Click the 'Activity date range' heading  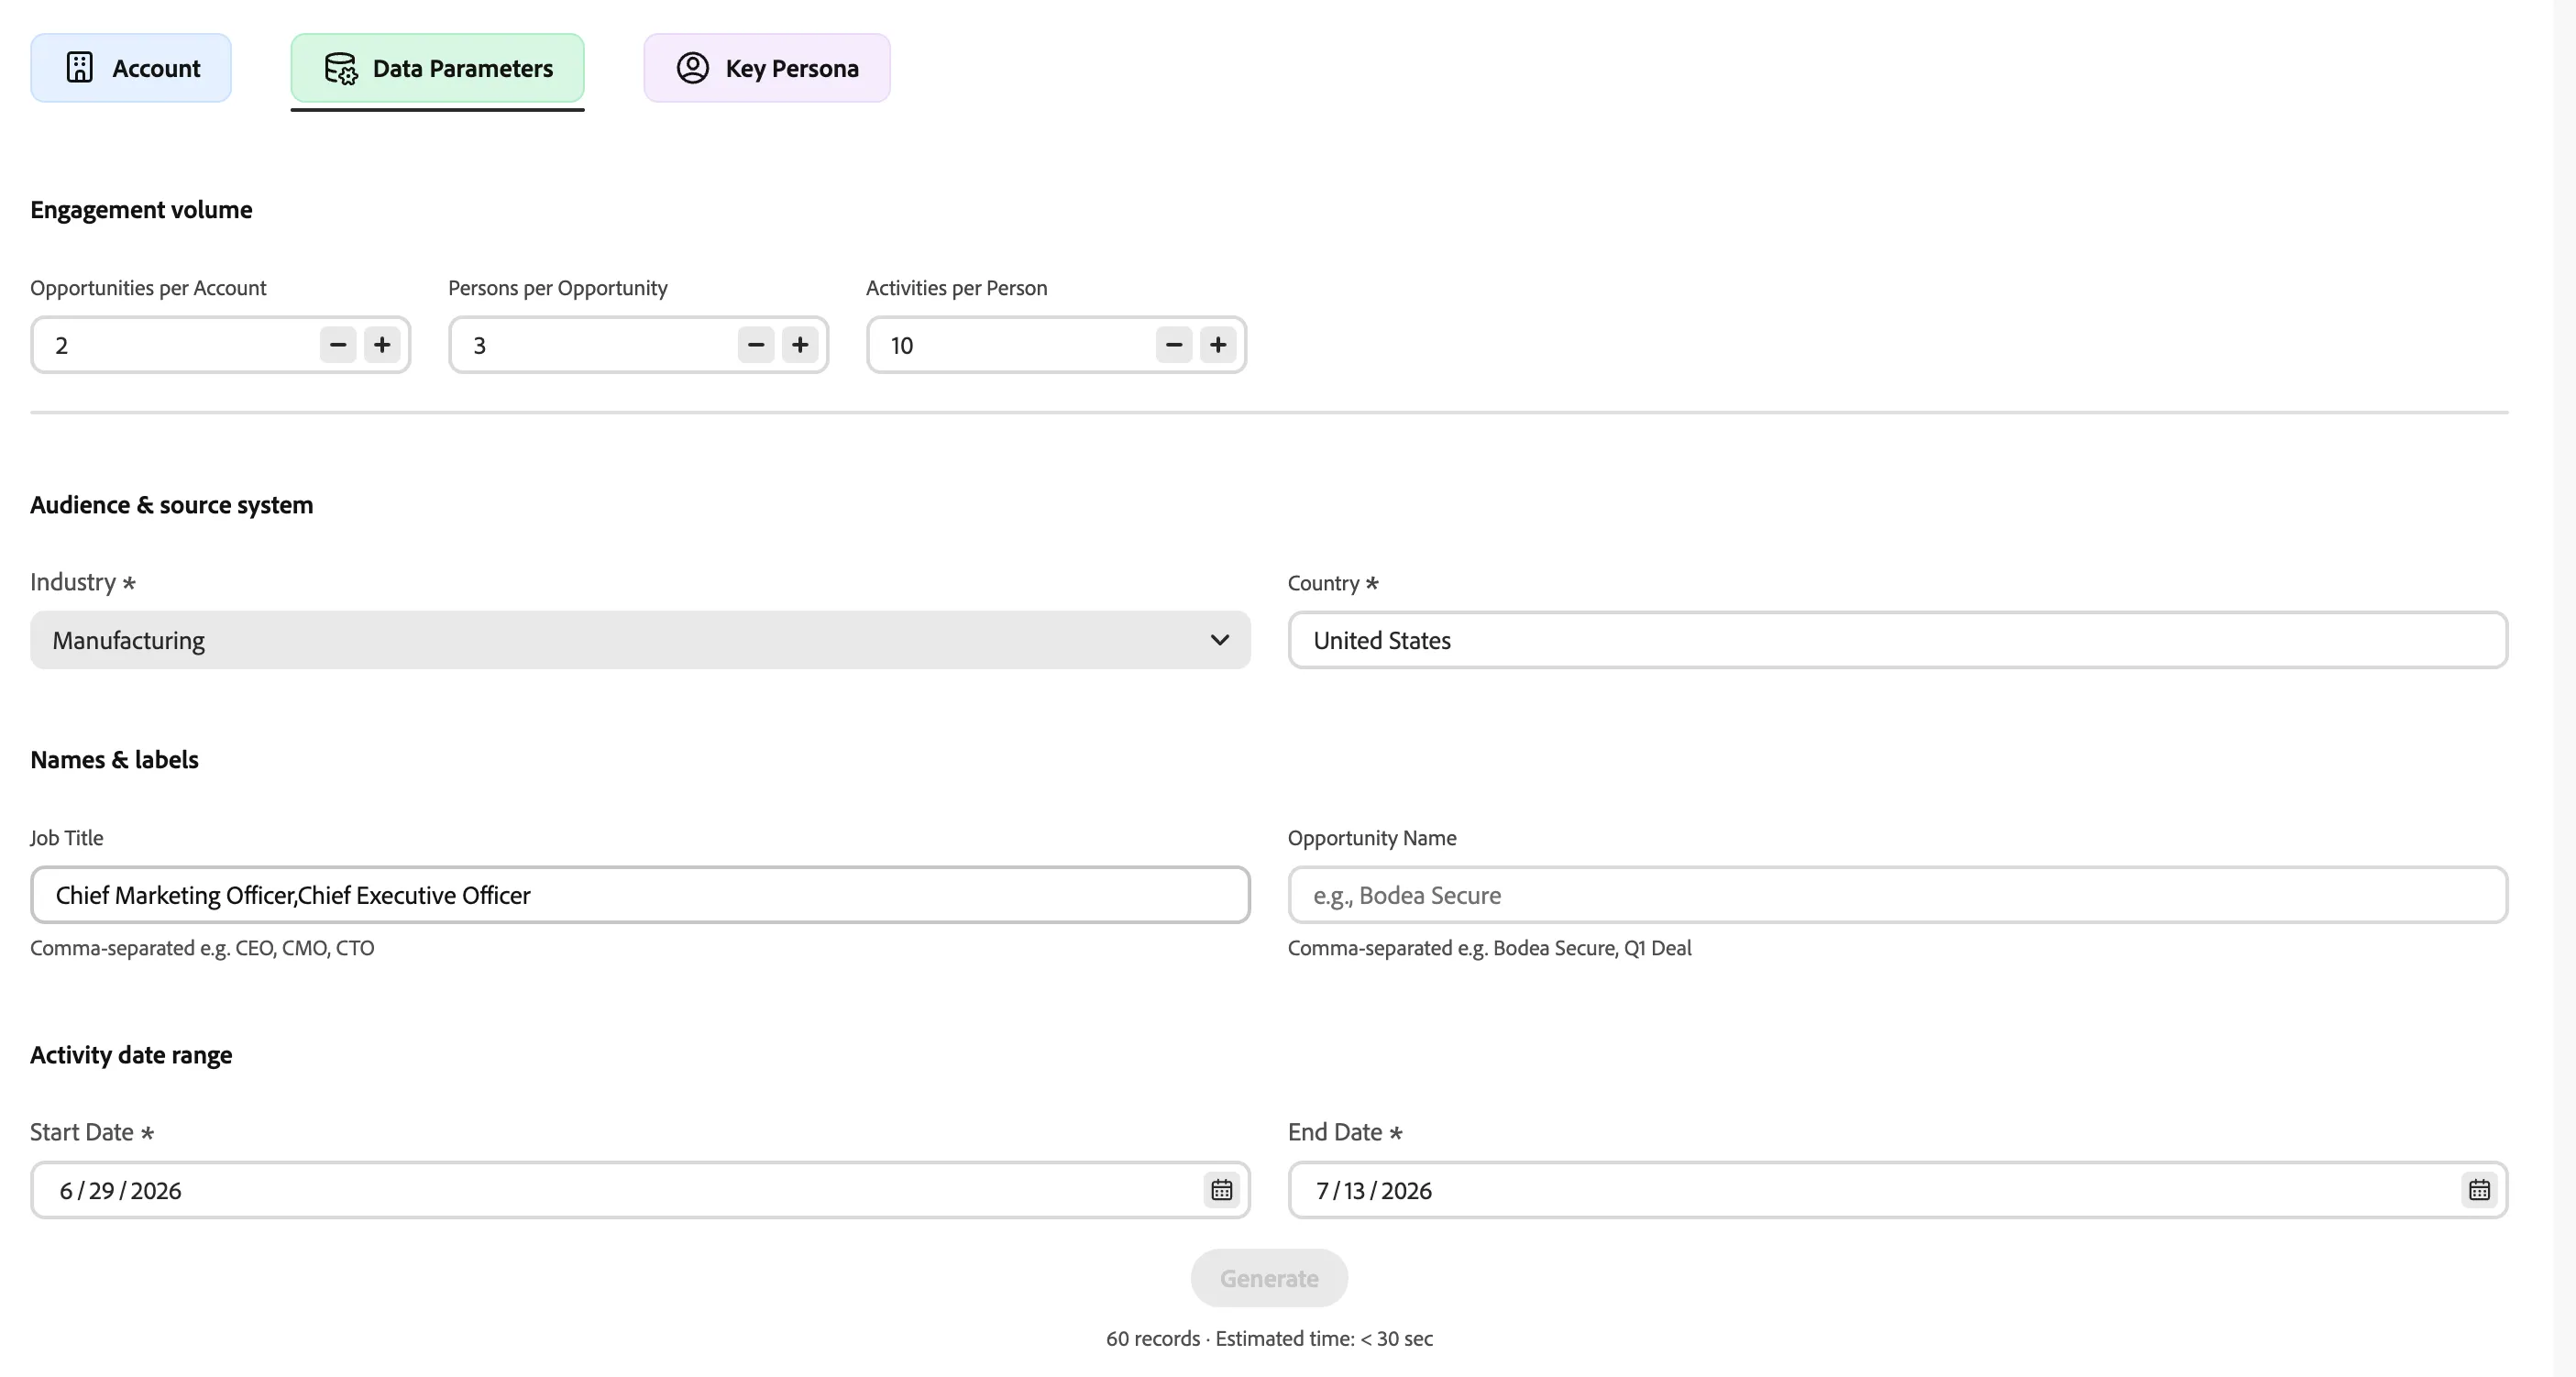click(x=131, y=1055)
